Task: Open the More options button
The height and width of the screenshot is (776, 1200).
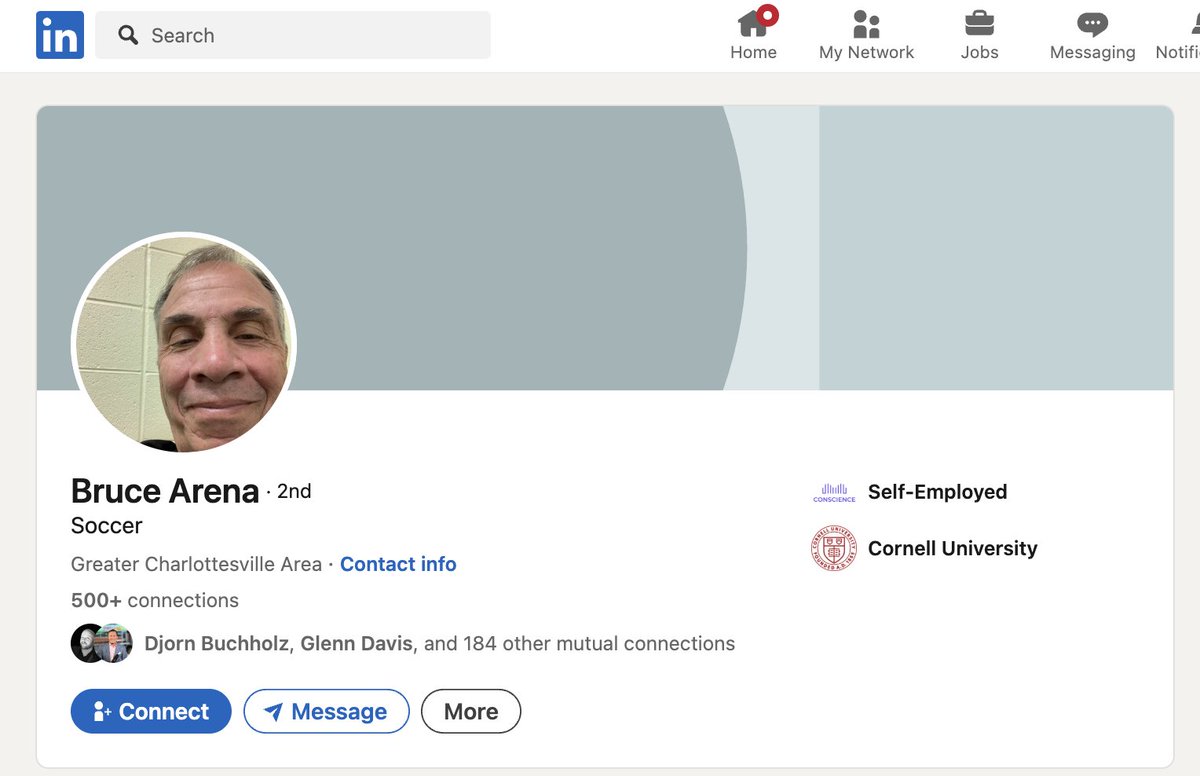Action: point(471,711)
